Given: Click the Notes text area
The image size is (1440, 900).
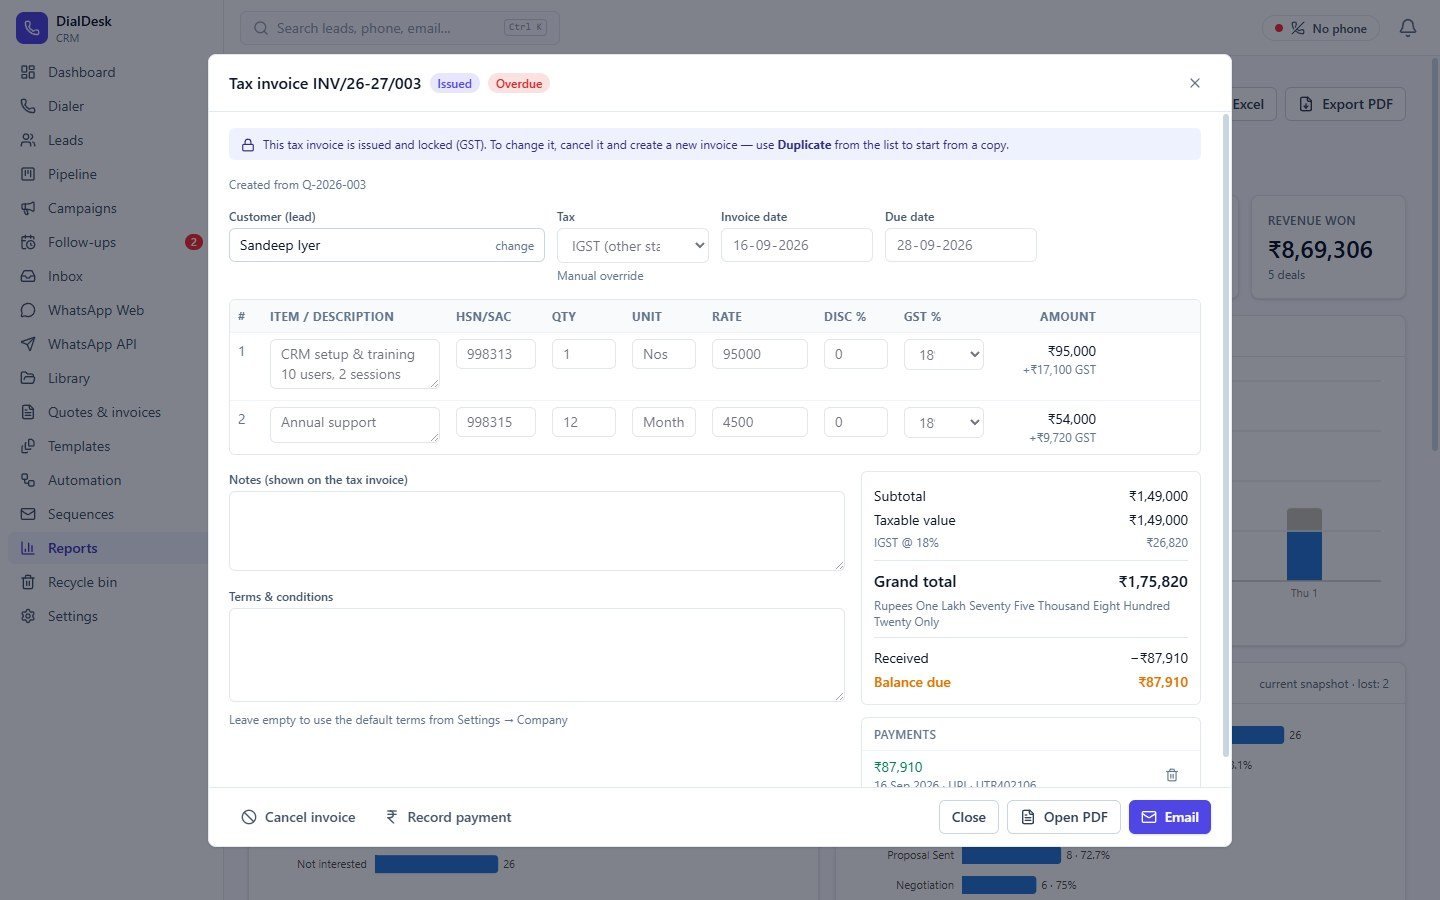Looking at the screenshot, I should tap(537, 531).
